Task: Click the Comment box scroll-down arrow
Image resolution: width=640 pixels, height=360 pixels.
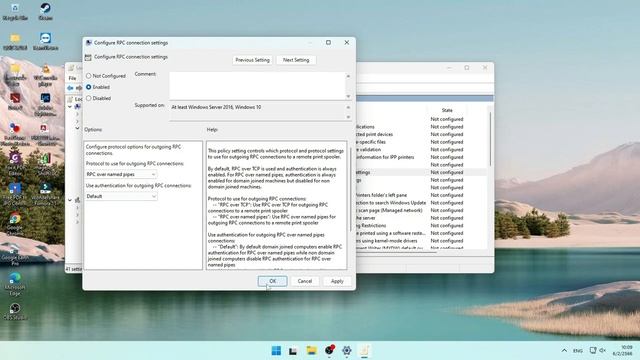Action: coord(348,96)
